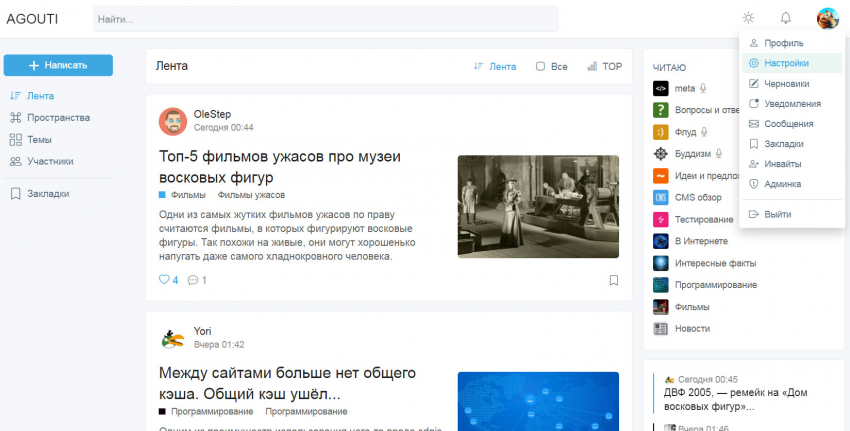Open the OleStep author name link
Image resolution: width=850 pixels, height=431 pixels.
pos(212,114)
